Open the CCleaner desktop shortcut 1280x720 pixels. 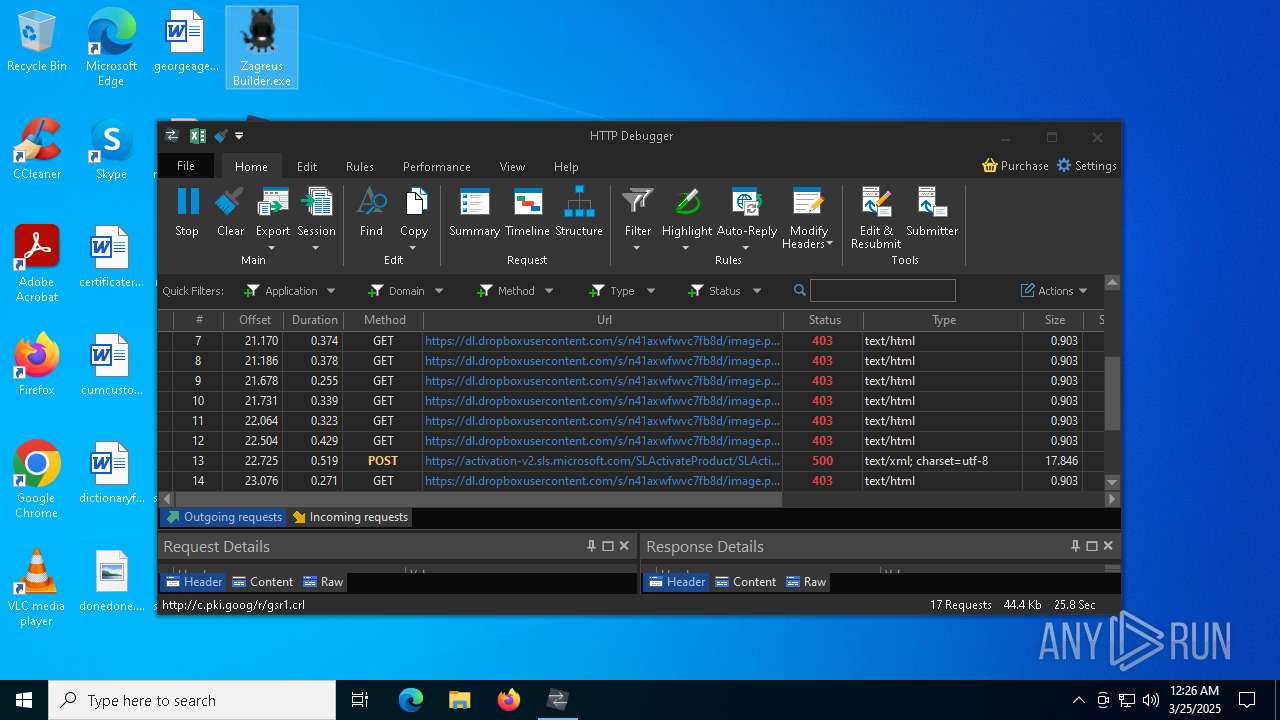(x=37, y=149)
